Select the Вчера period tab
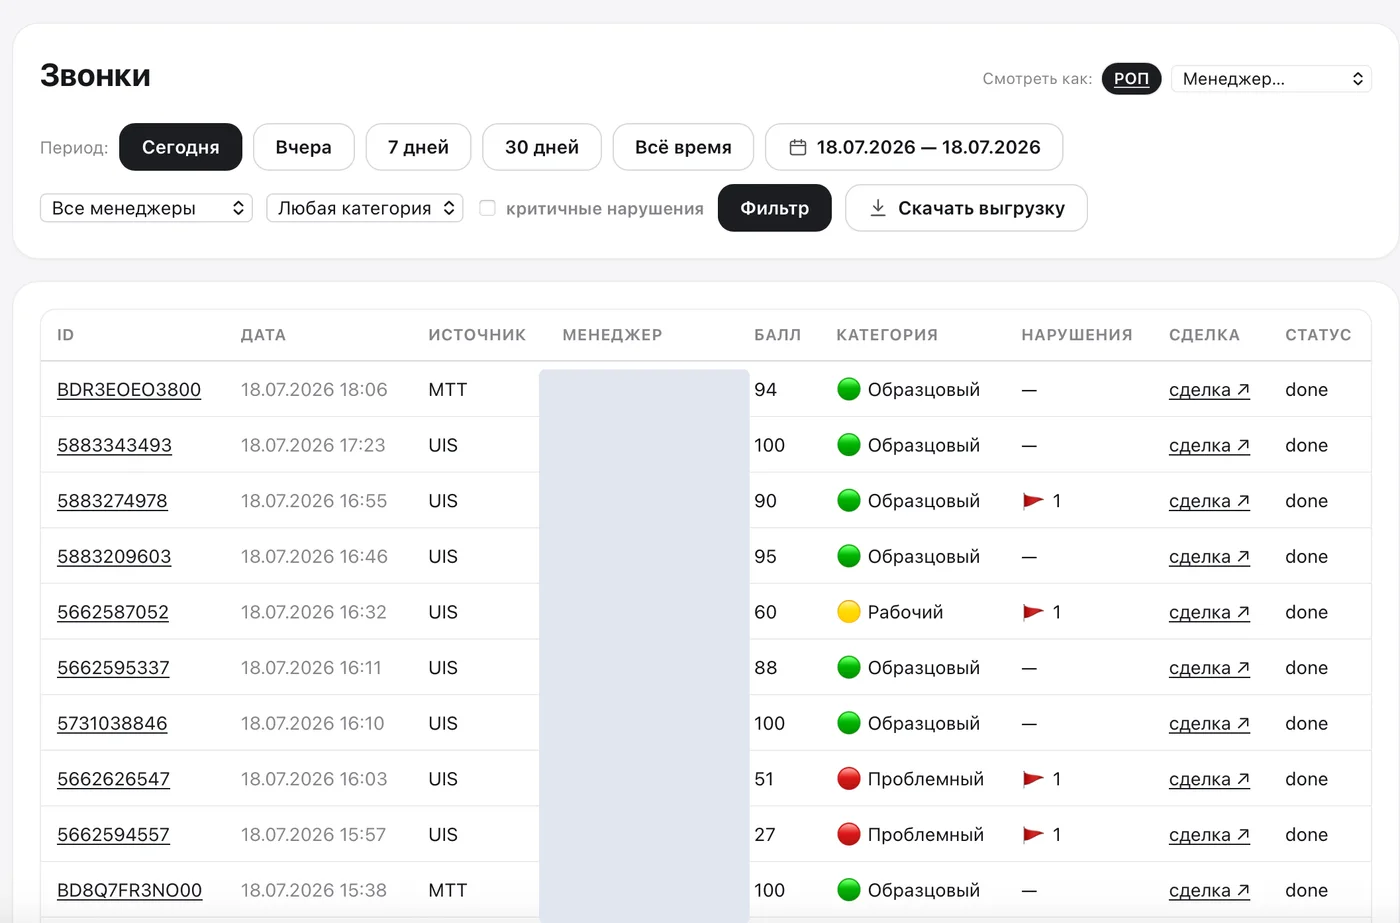Image resolution: width=1400 pixels, height=923 pixels. (x=303, y=147)
